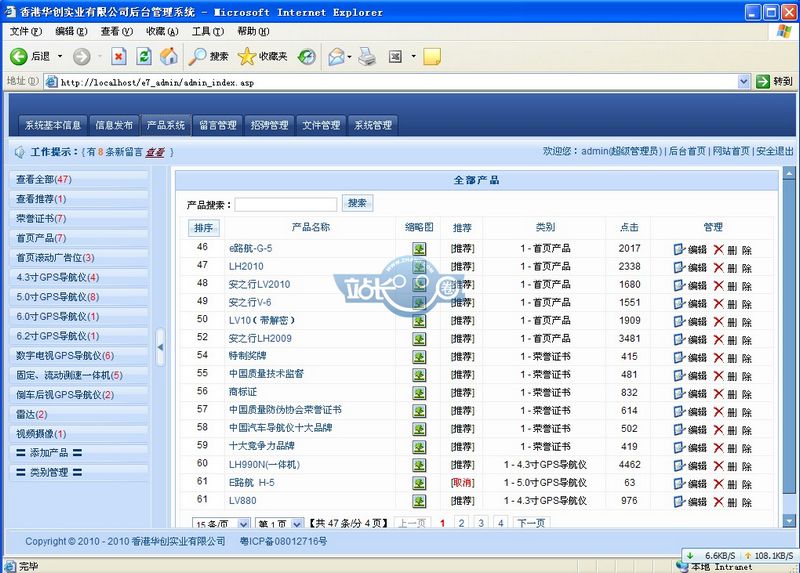Open the Search magnifier tool
The width and height of the screenshot is (800, 573).
197,56
